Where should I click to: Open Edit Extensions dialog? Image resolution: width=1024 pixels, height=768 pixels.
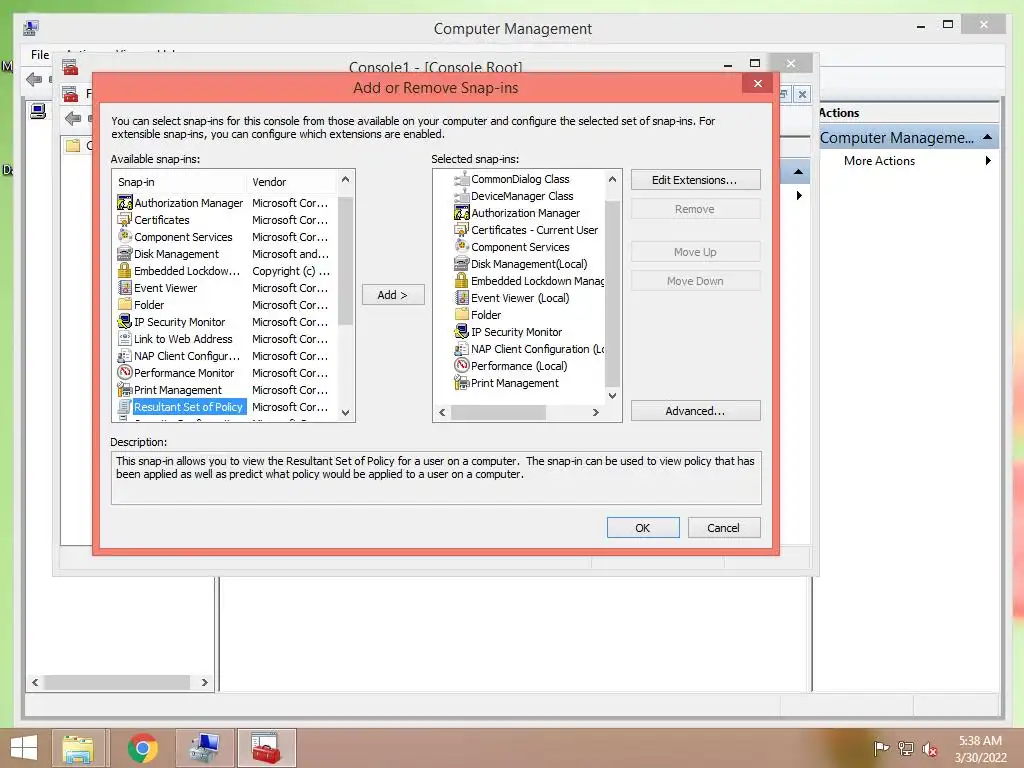(696, 180)
